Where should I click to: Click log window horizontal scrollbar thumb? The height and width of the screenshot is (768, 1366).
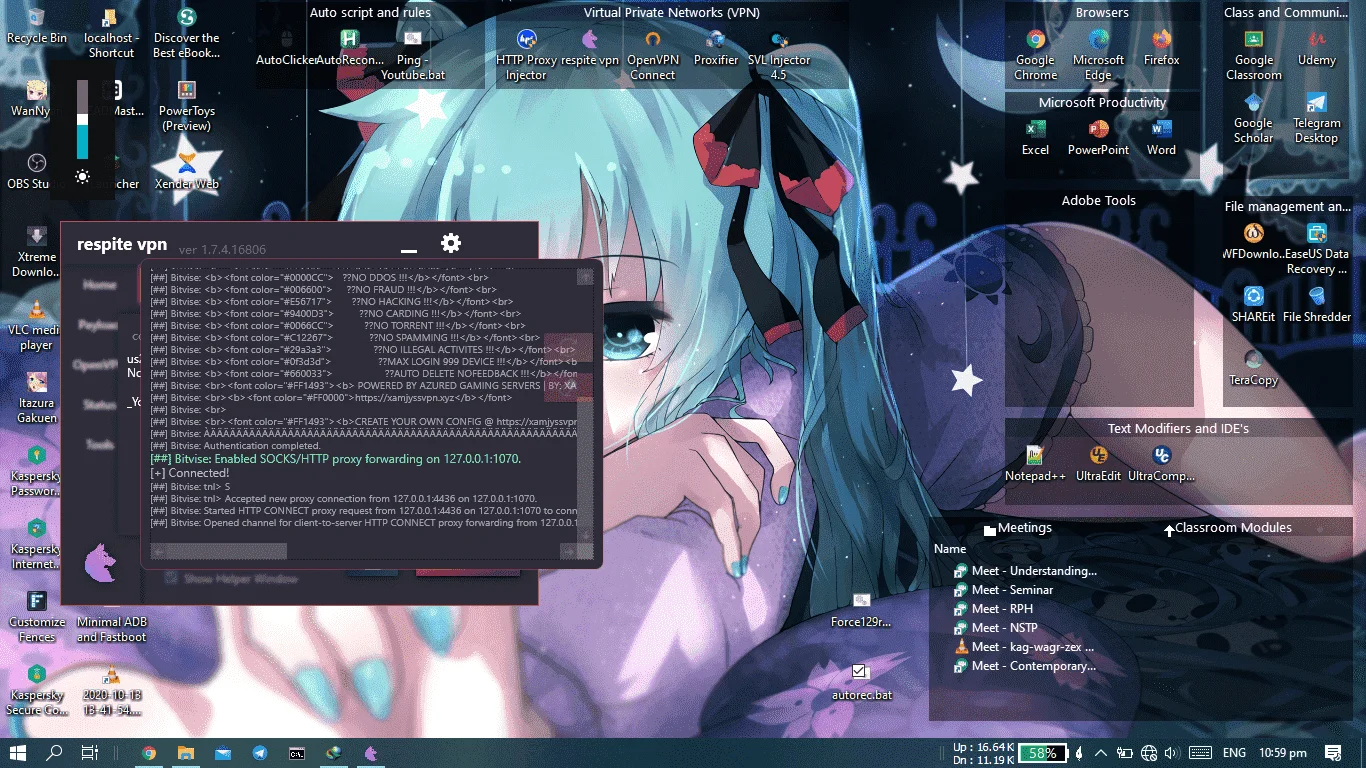tap(226, 551)
